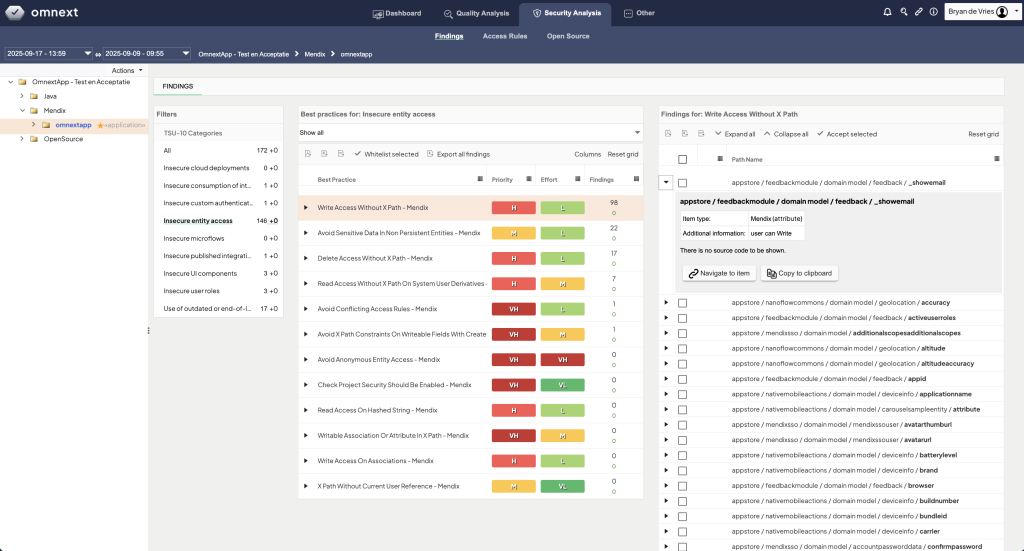Open the Other tab in top navigation

639,13
